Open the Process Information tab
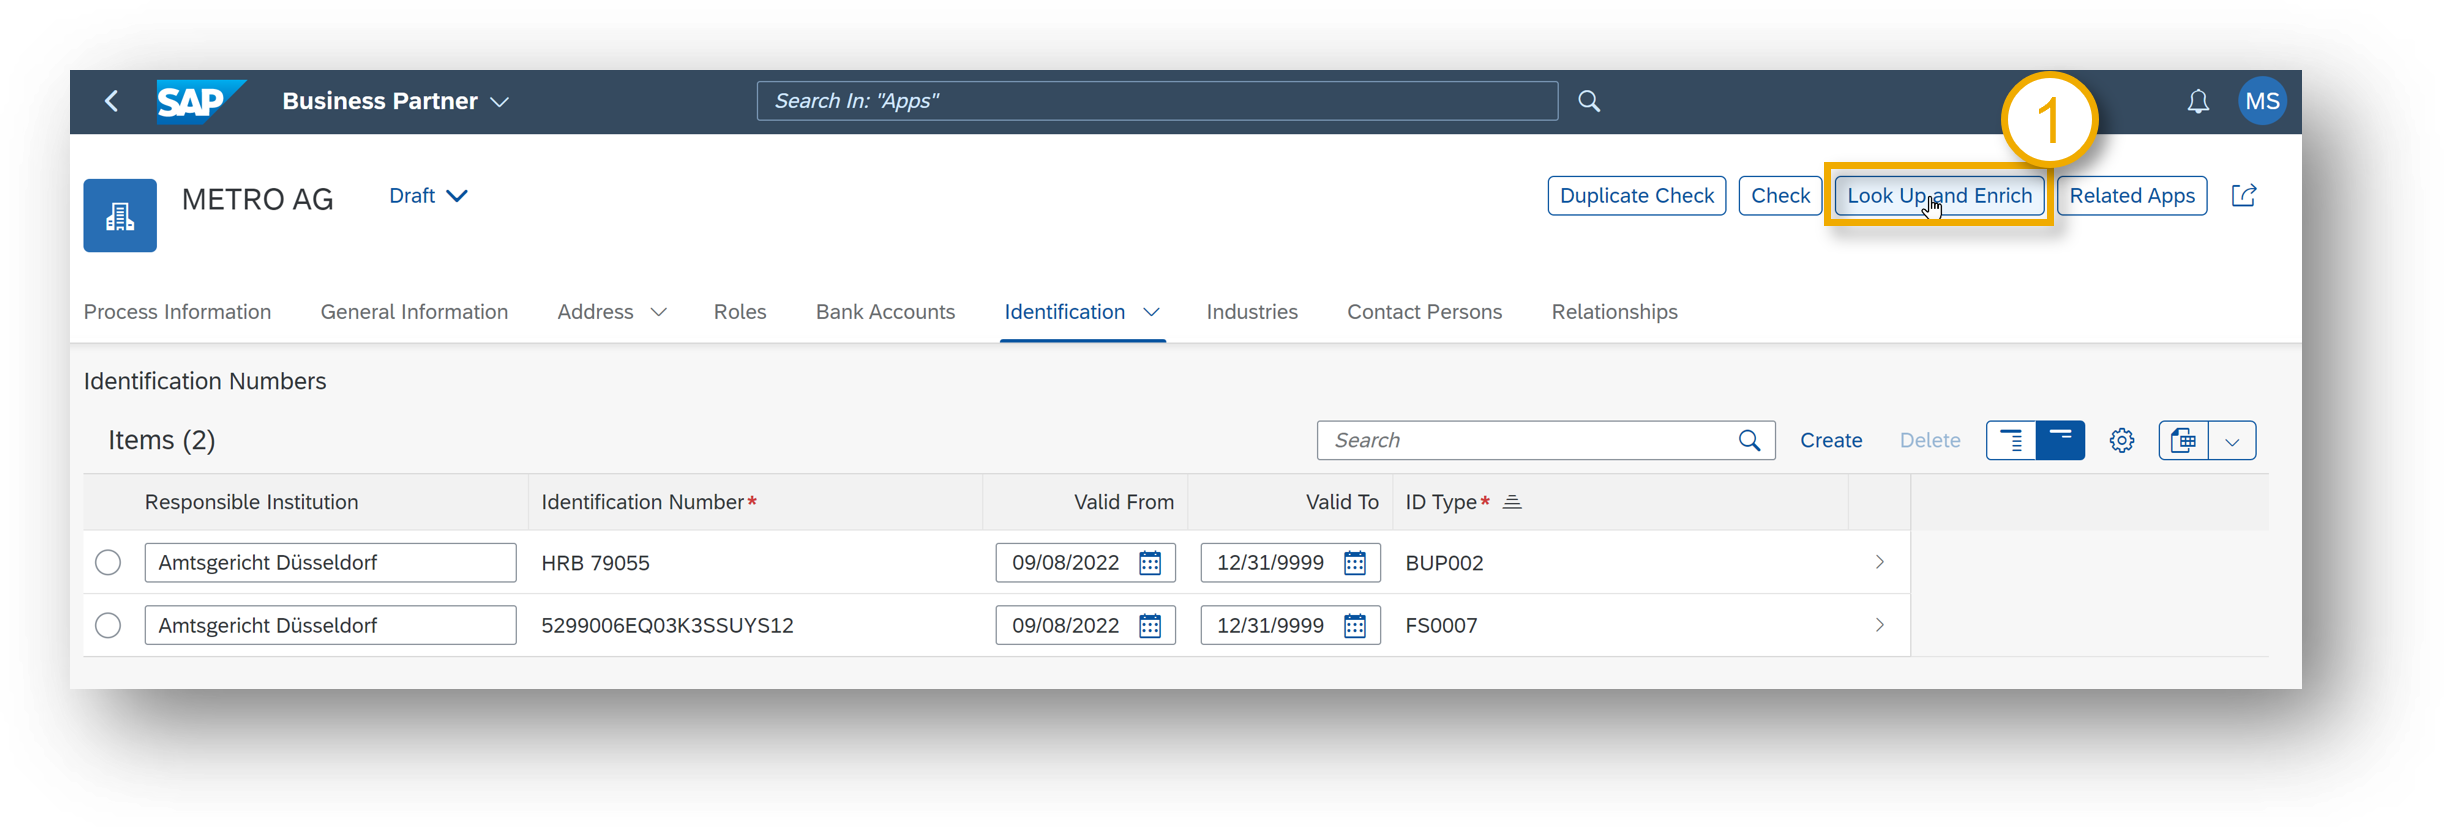The image size is (2444, 831). (177, 312)
